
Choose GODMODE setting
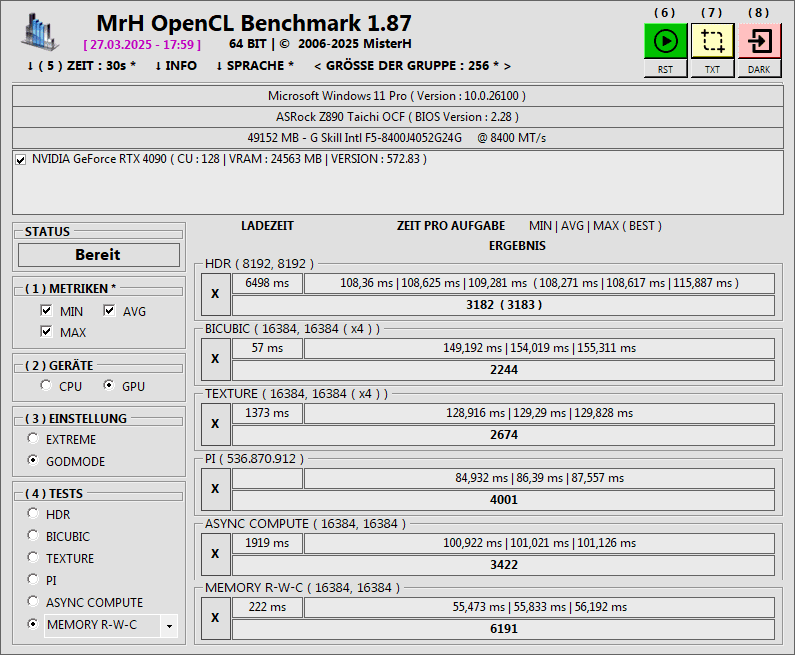(33, 460)
